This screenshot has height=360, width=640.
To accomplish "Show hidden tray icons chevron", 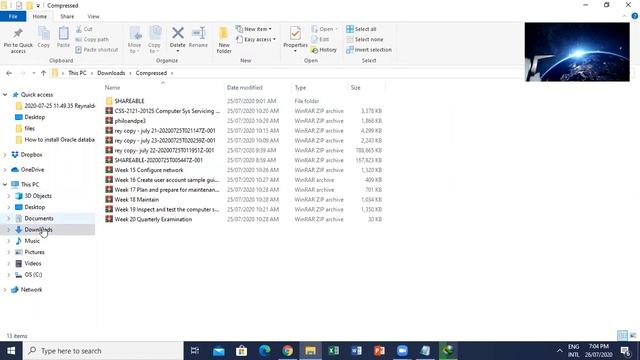I will point(559,351).
